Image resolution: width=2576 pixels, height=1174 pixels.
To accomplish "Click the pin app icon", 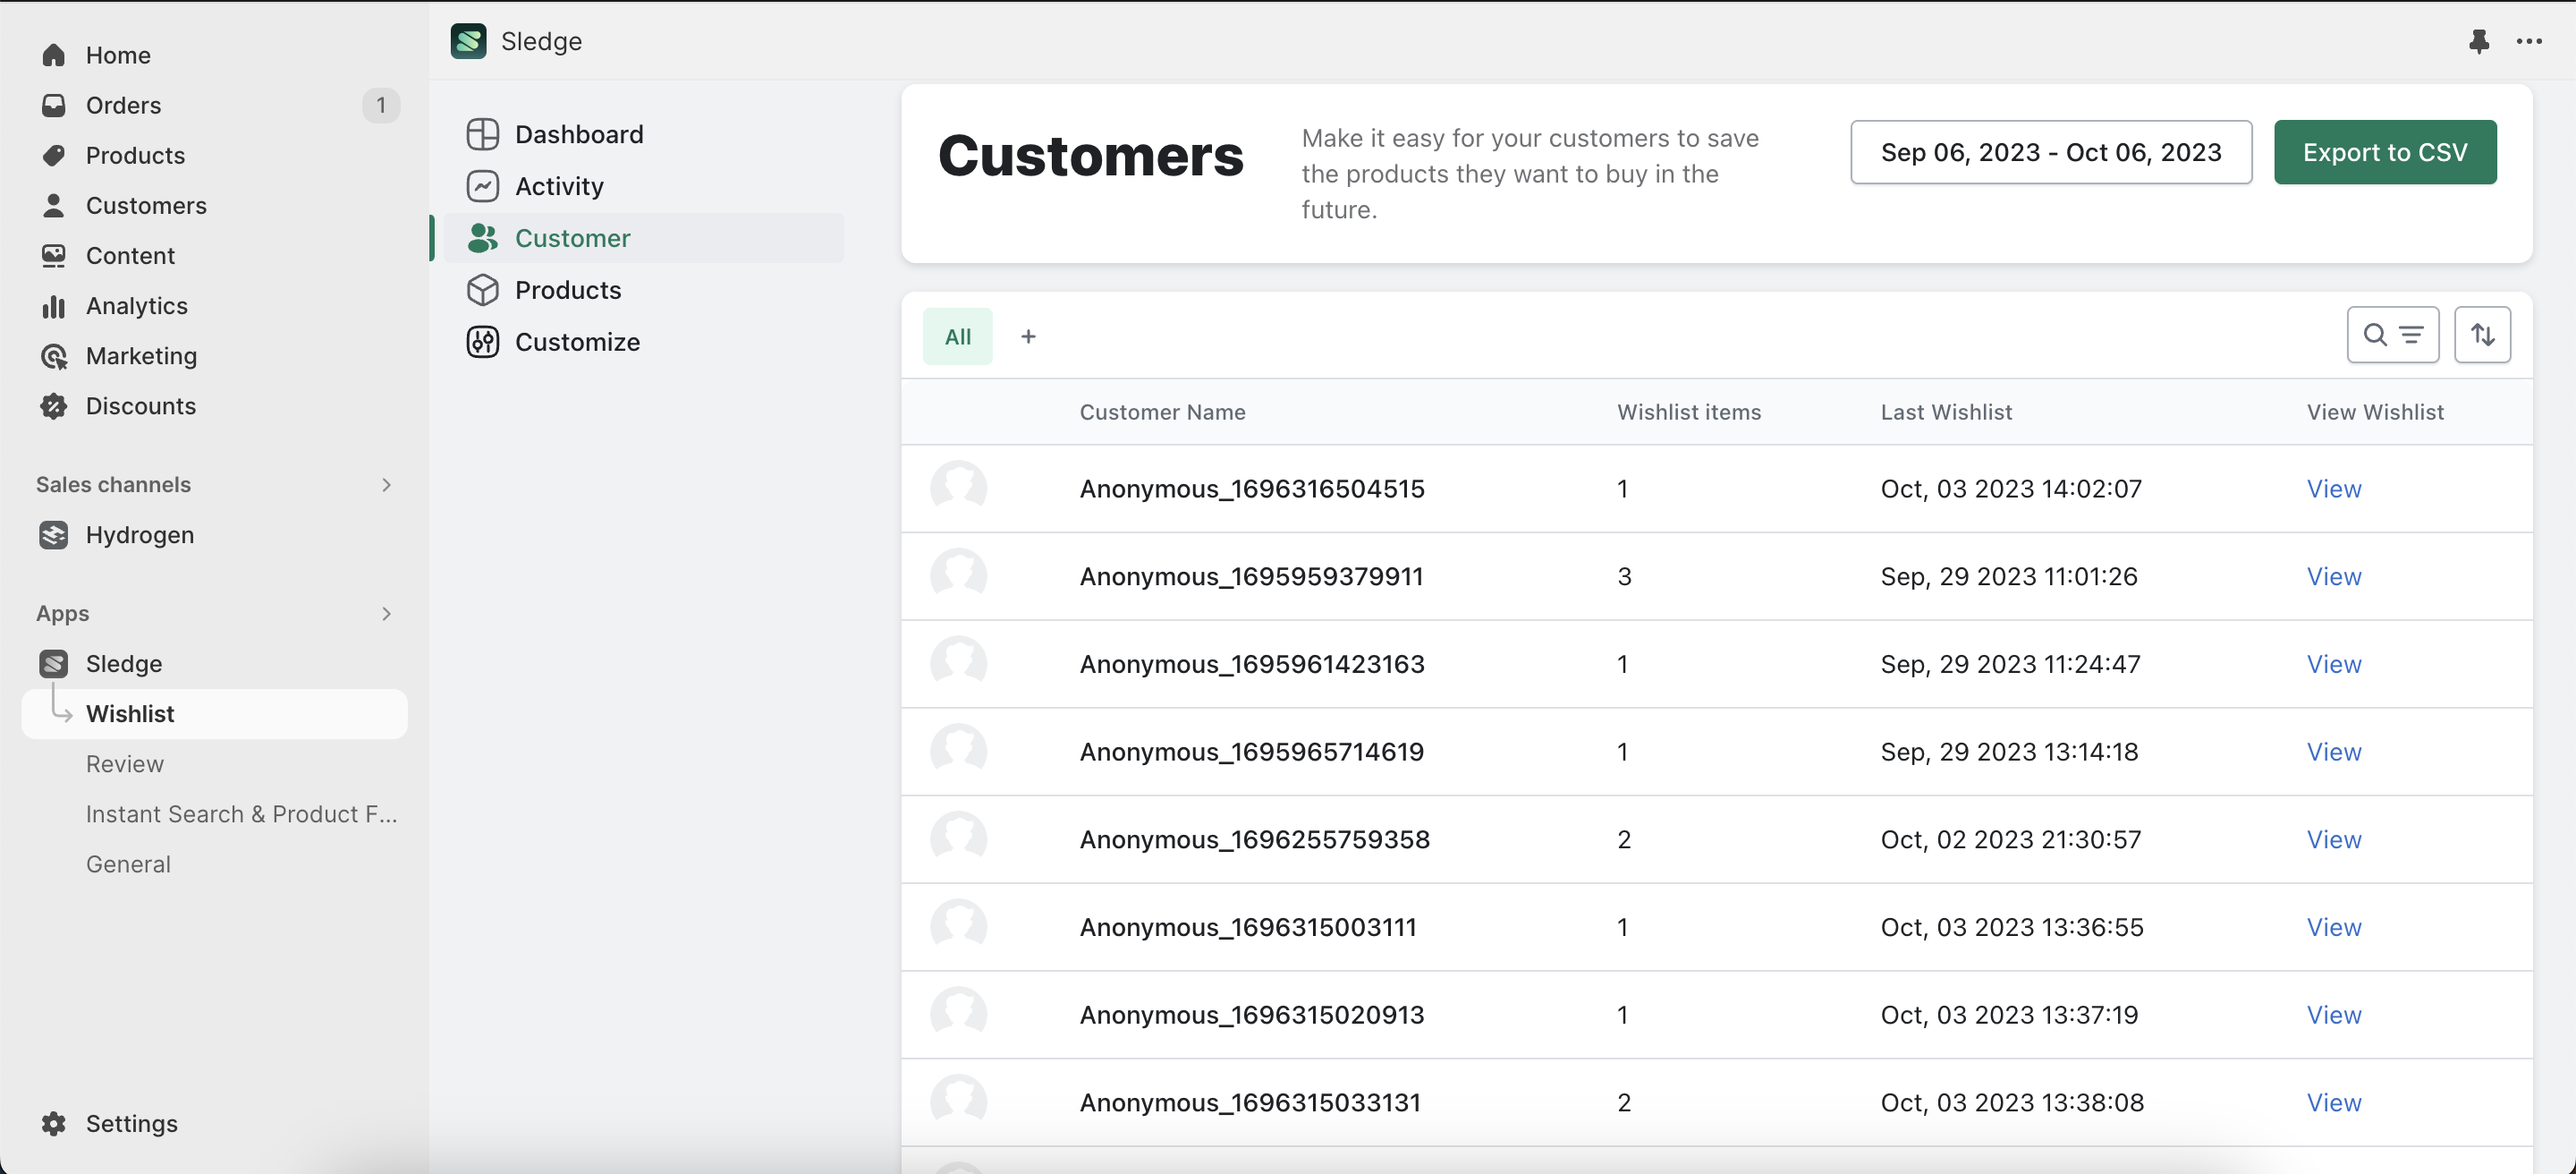I will click(x=2478, y=41).
